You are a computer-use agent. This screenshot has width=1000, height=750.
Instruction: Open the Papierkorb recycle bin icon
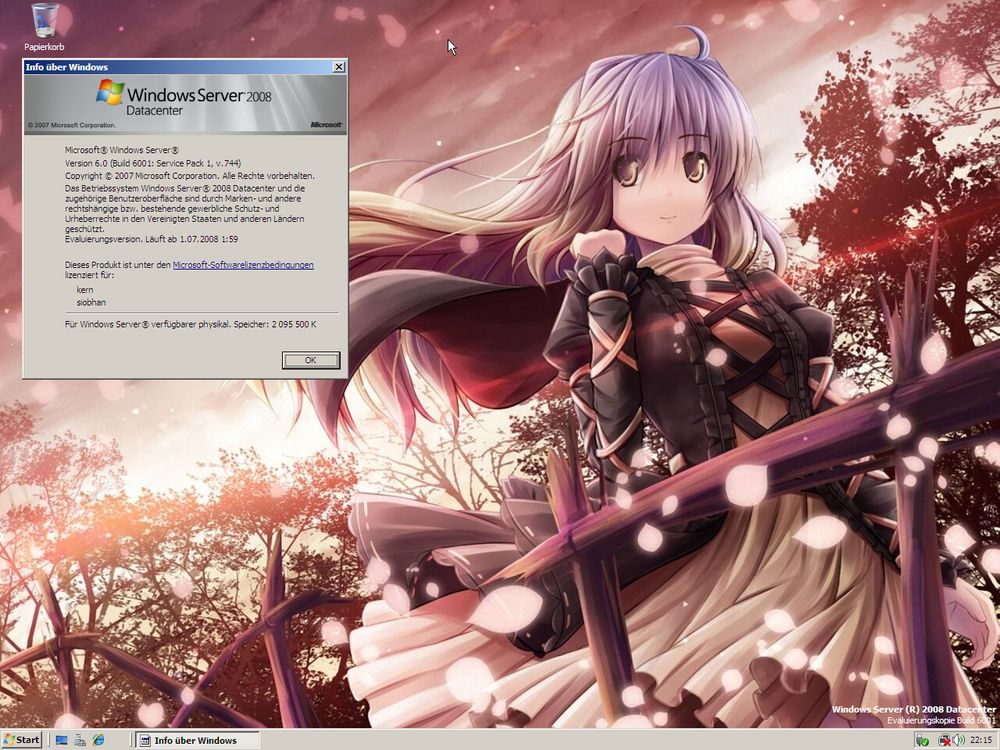[x=44, y=27]
